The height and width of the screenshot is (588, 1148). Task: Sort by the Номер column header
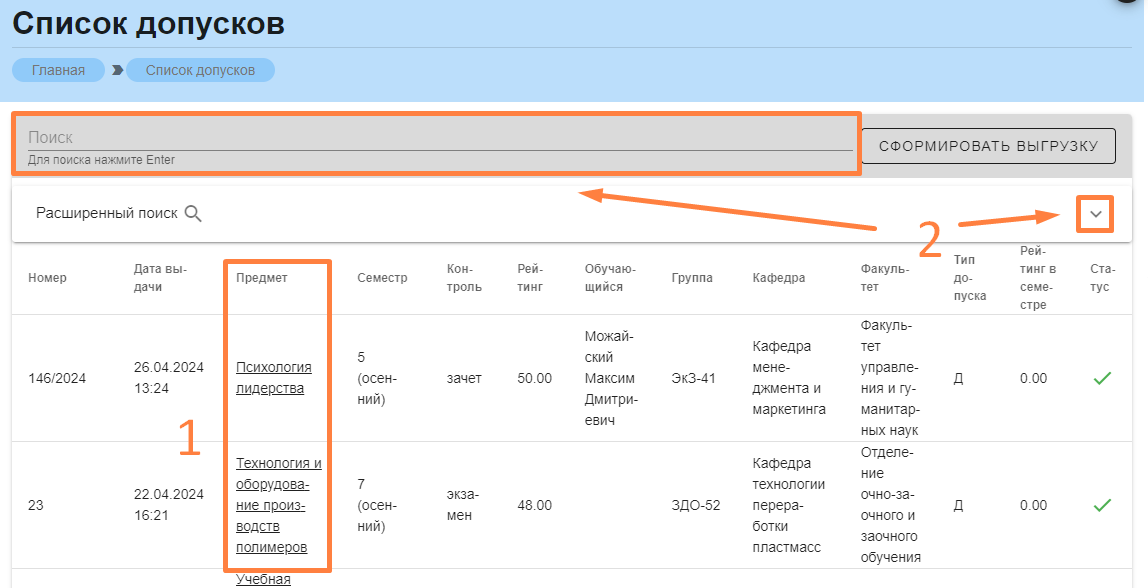pyautogui.click(x=47, y=278)
